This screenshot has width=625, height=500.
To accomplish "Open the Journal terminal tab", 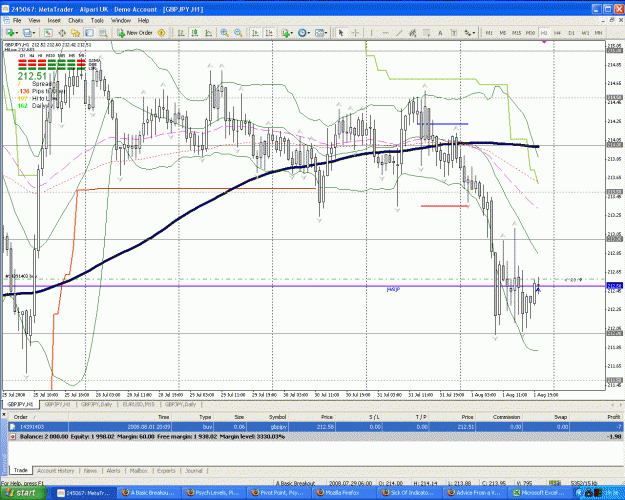I will click(194, 470).
